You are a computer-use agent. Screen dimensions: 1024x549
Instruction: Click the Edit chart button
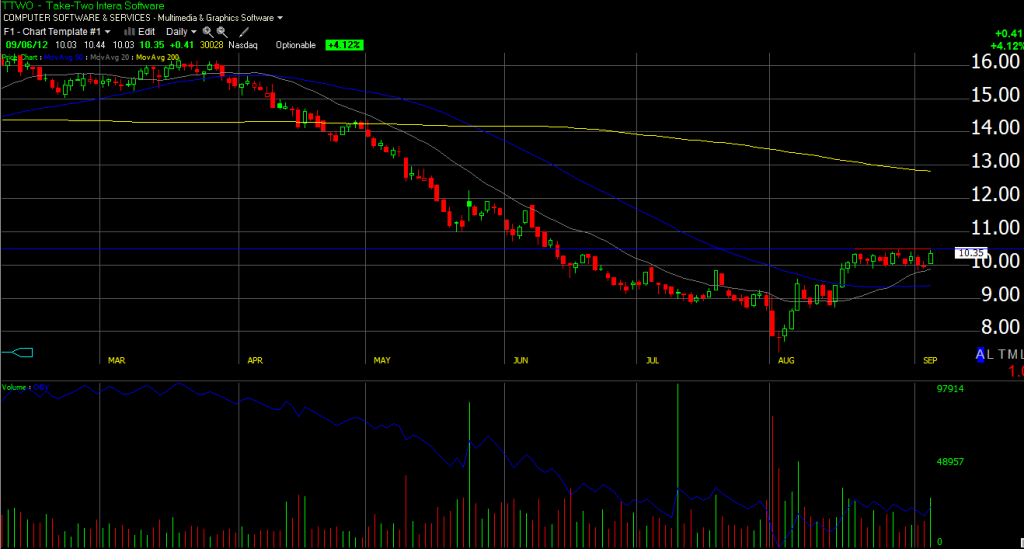[146, 31]
